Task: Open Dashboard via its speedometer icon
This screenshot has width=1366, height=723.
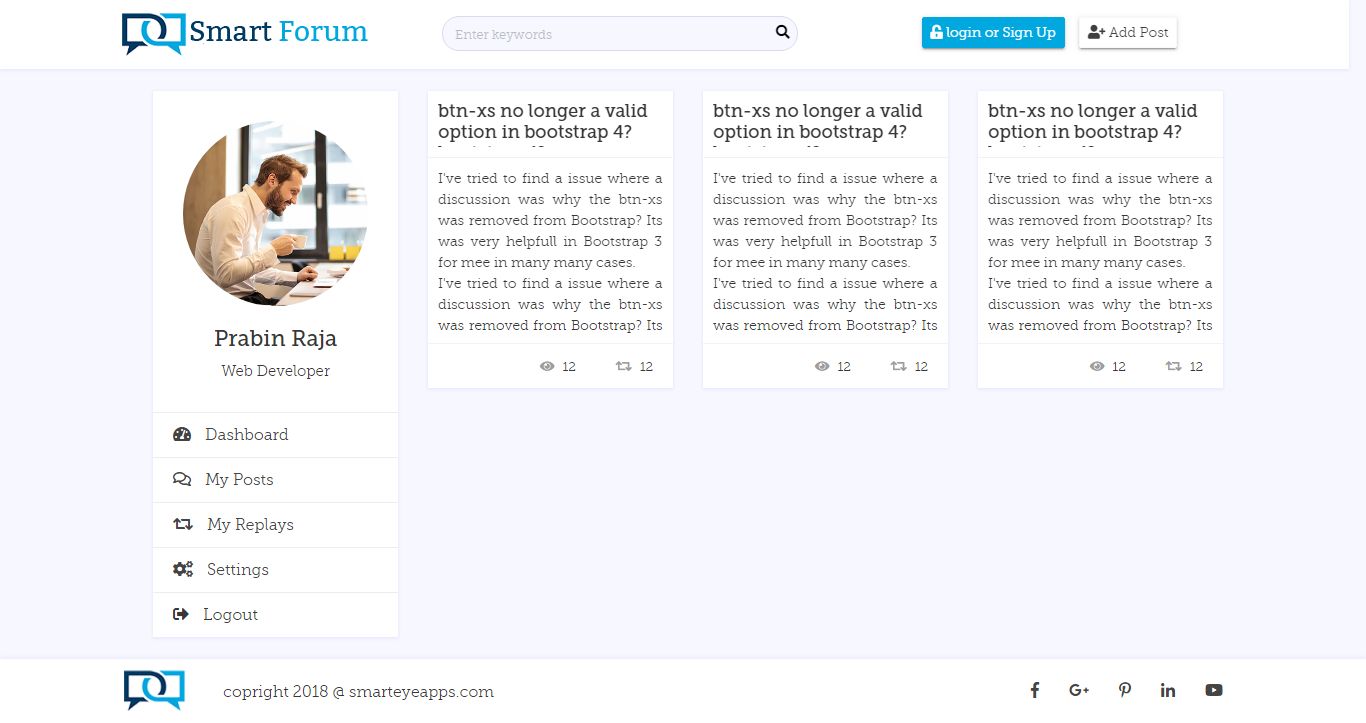Action: pos(182,434)
